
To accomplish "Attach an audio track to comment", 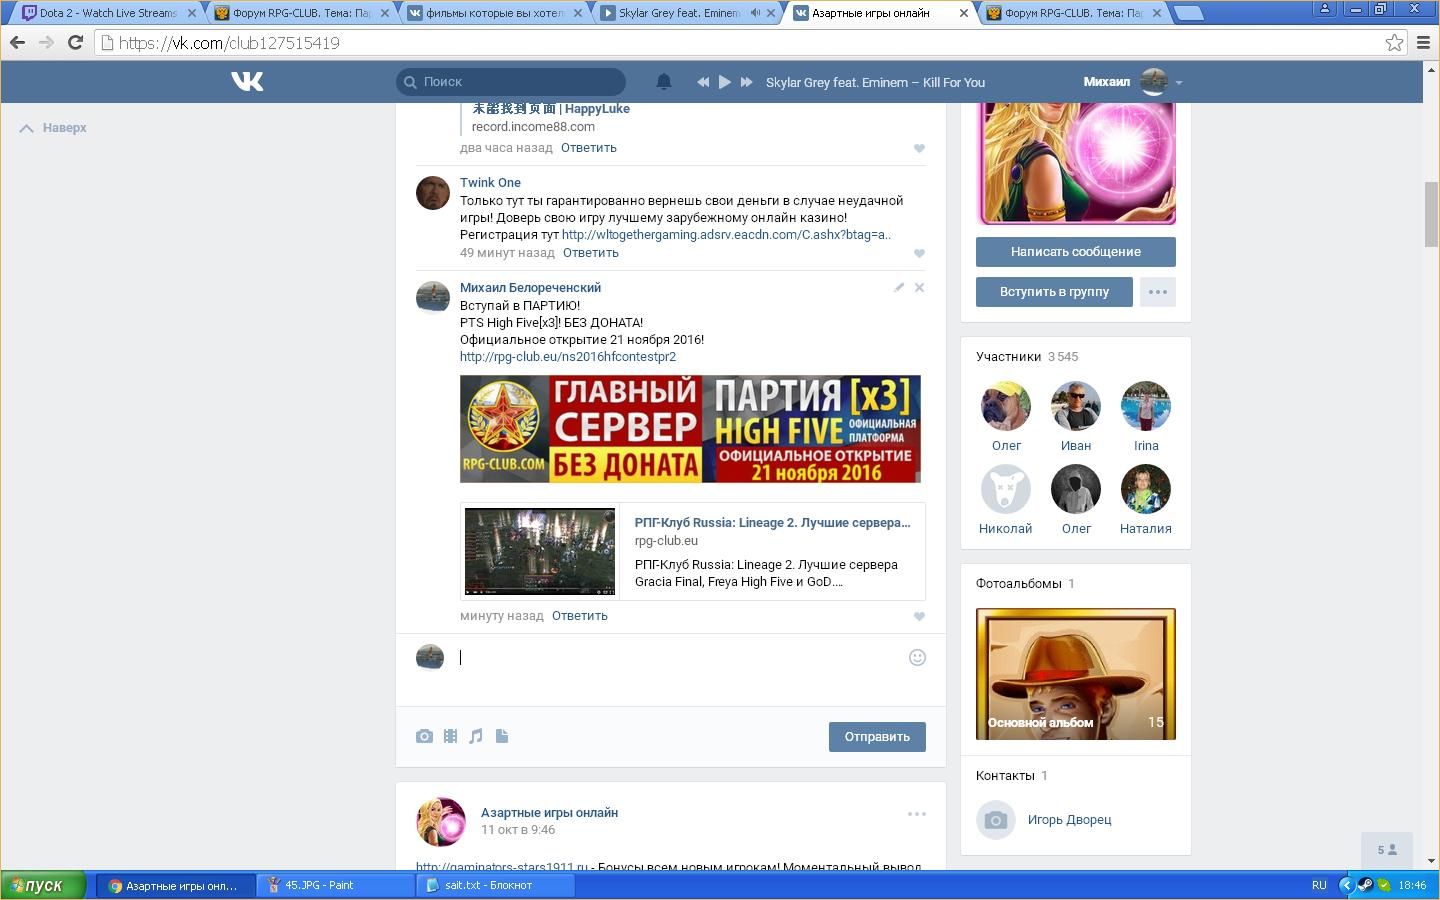I will click(476, 737).
